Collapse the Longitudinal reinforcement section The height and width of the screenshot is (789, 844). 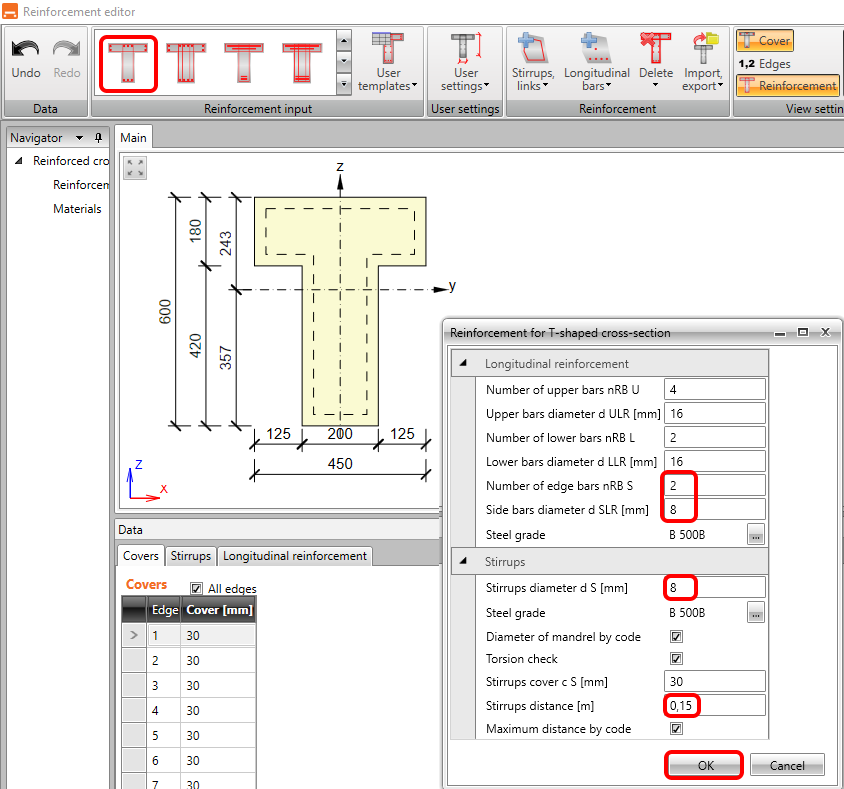(x=462, y=364)
